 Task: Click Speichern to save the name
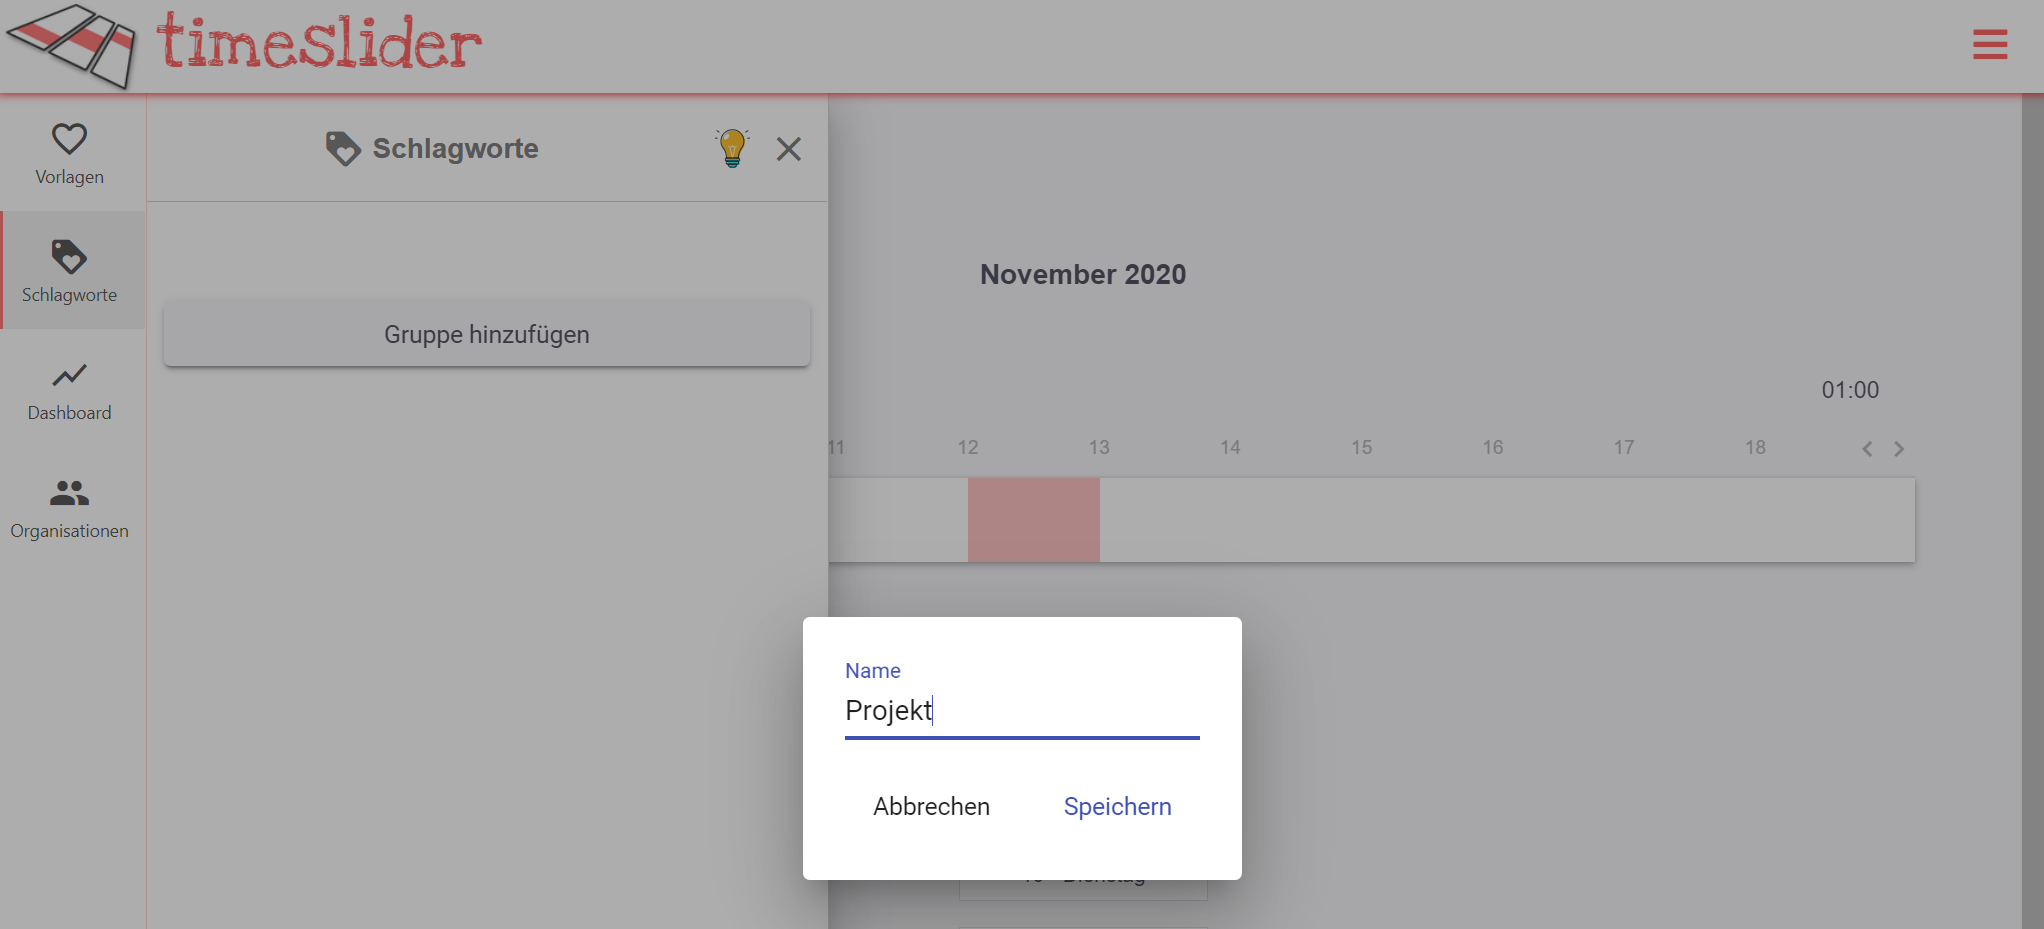pos(1117,806)
